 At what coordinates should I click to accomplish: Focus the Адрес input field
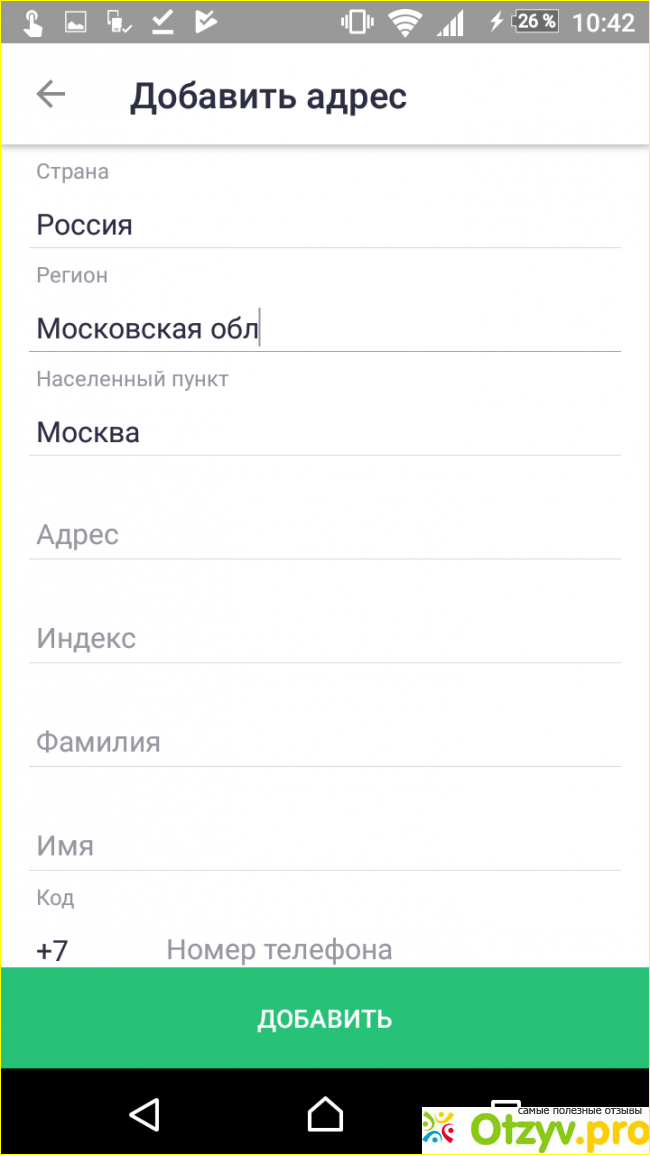tap(324, 535)
